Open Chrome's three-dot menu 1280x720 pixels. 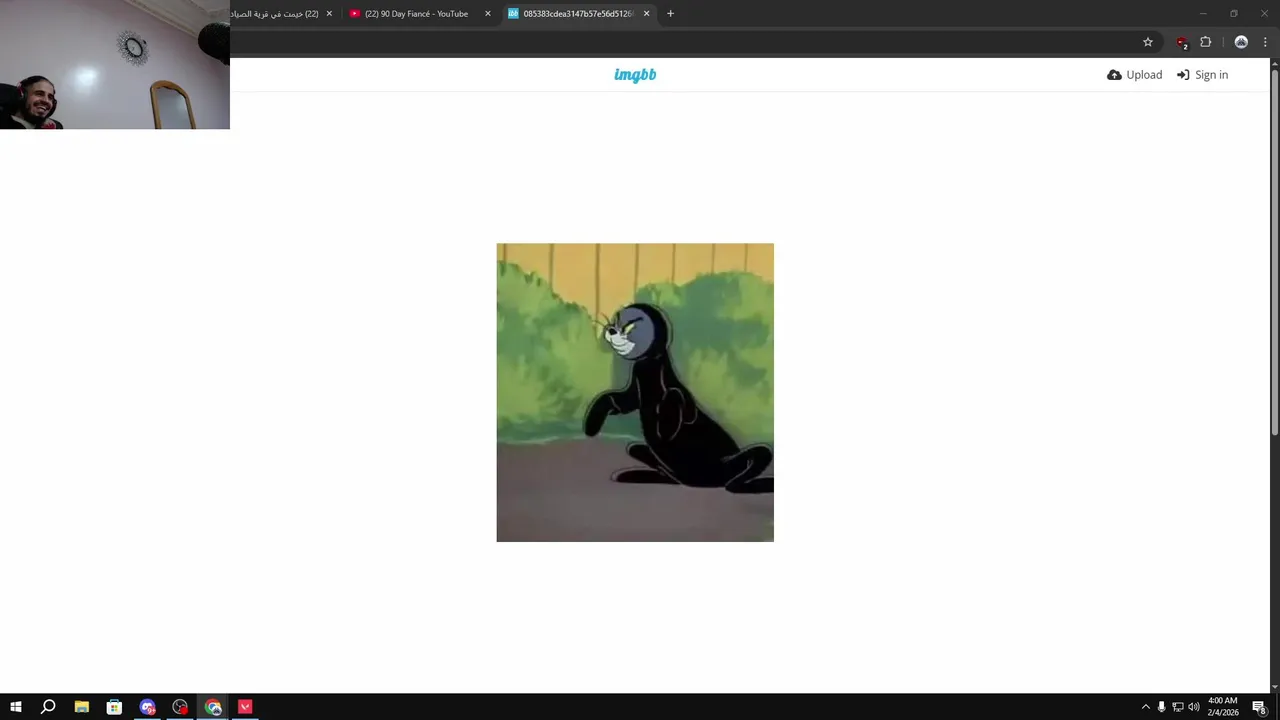pos(1265,42)
